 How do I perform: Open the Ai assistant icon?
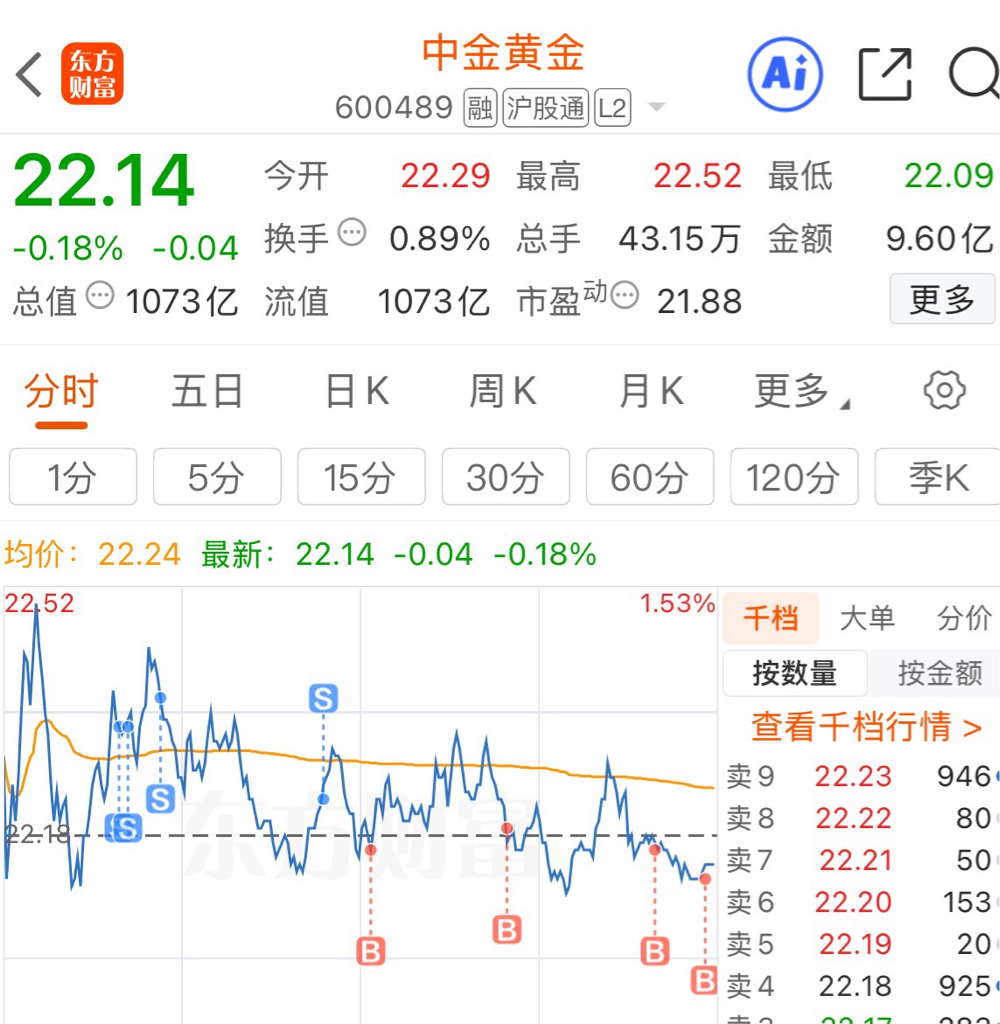point(784,74)
